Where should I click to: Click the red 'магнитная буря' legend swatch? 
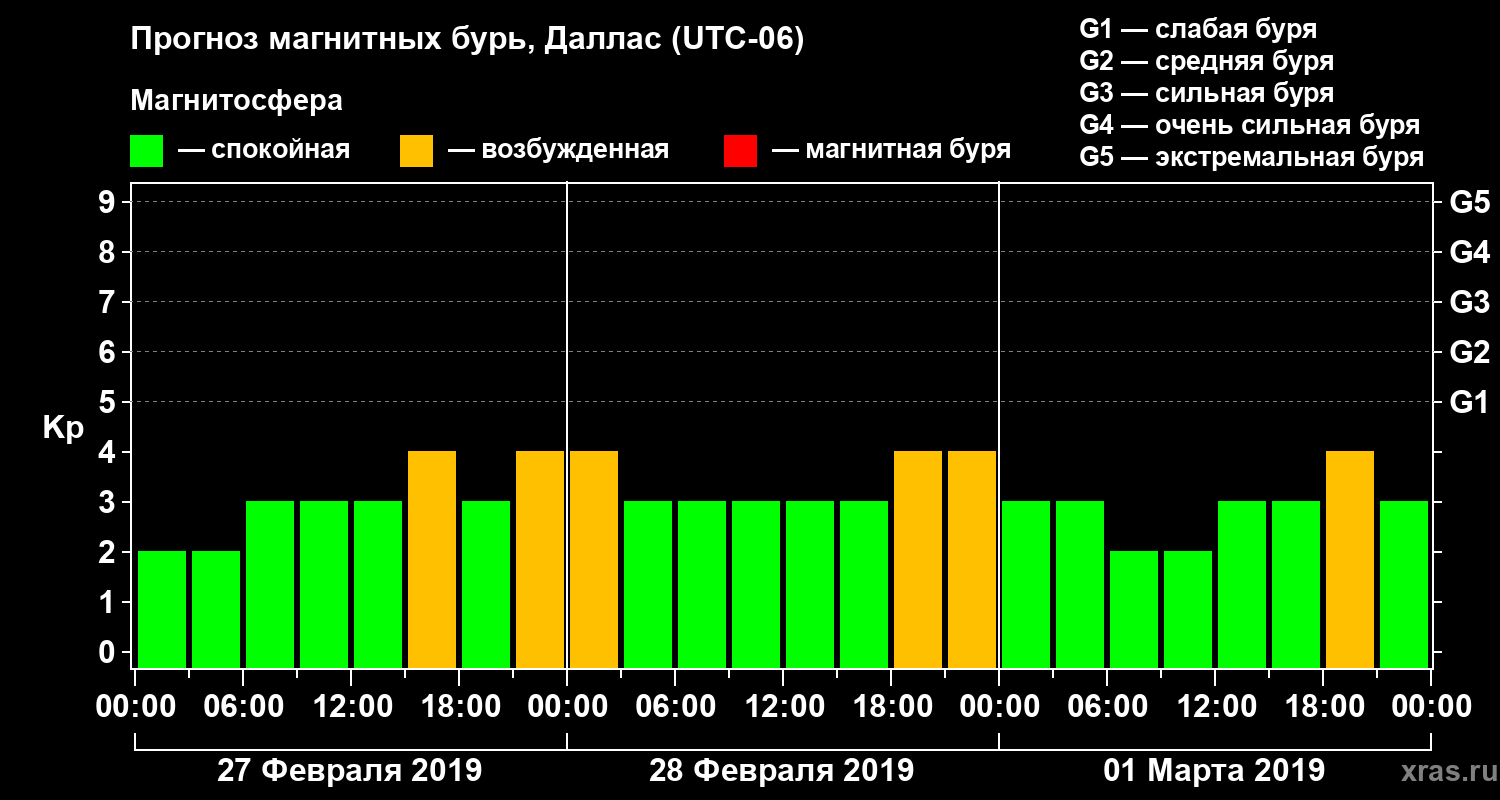pyautogui.click(x=740, y=151)
